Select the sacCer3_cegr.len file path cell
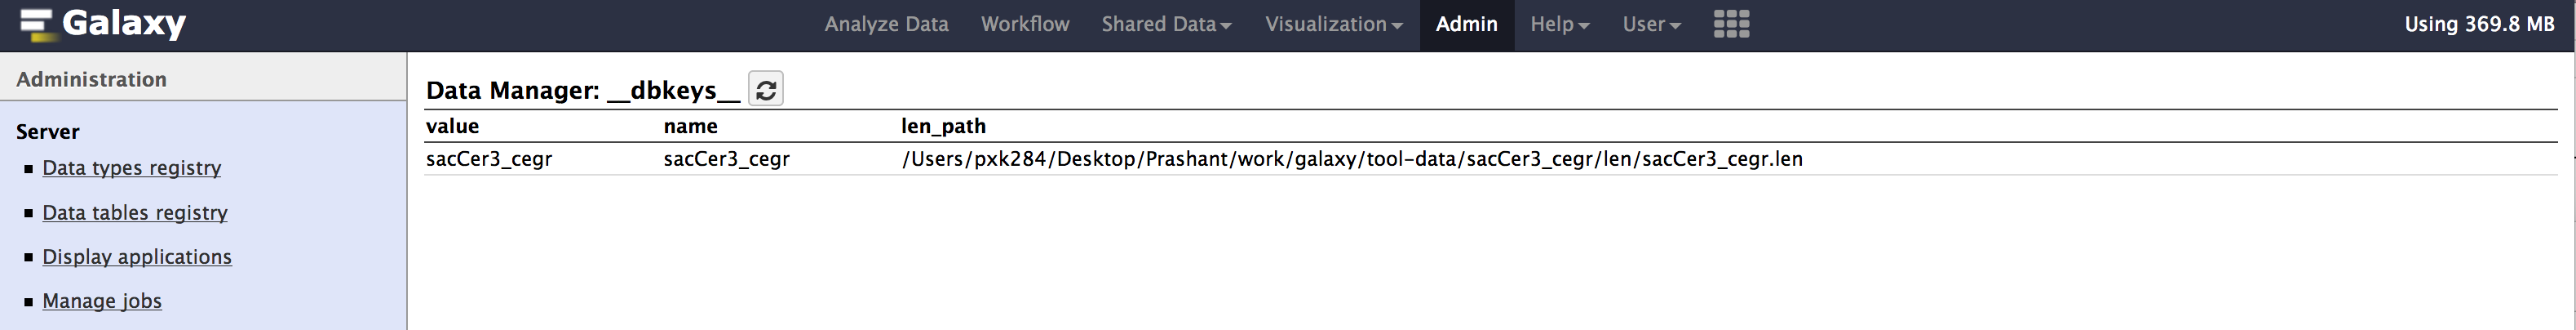The width and height of the screenshot is (2576, 330). point(1352,159)
